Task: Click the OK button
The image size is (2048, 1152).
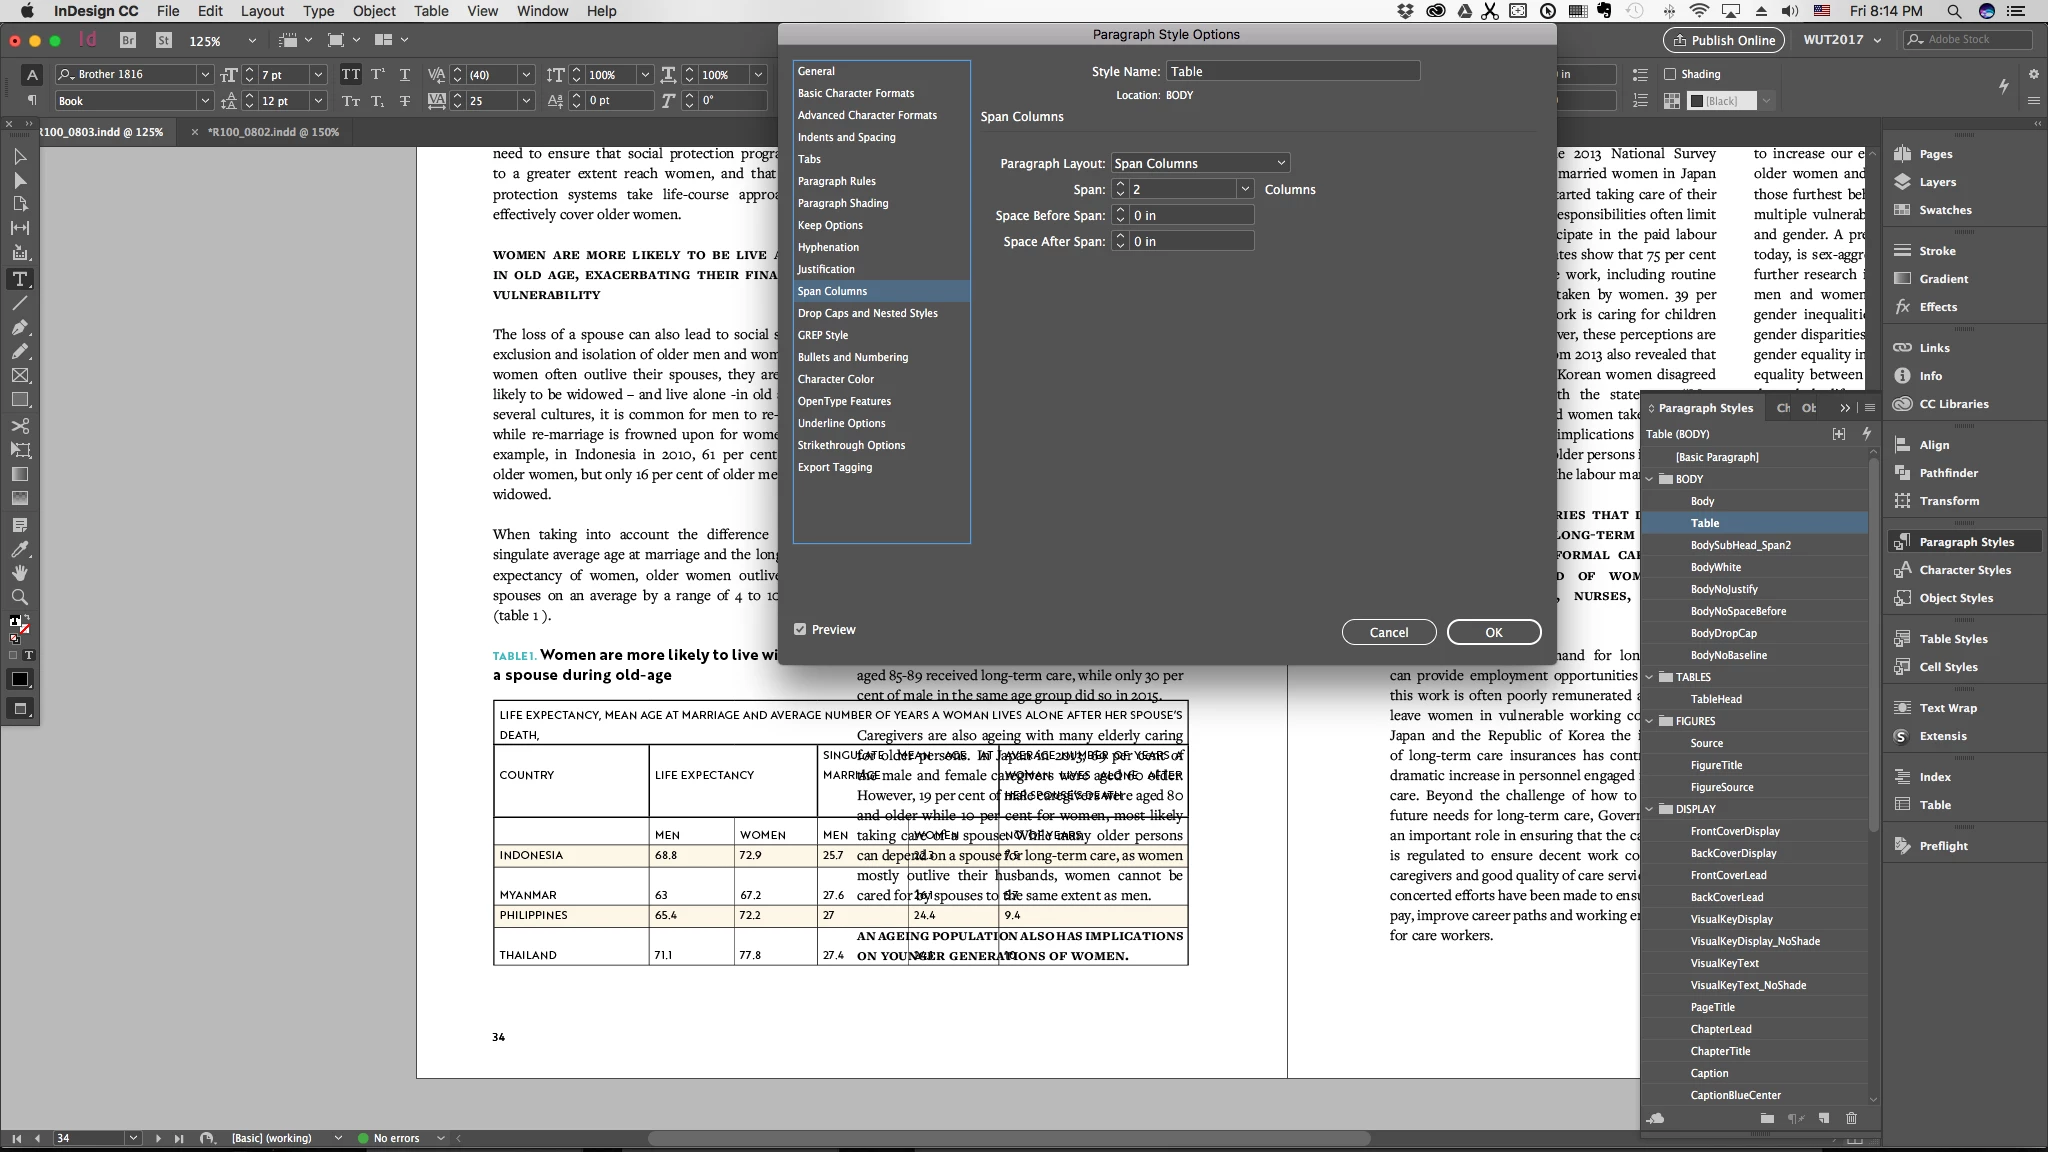Action: point(1493,632)
